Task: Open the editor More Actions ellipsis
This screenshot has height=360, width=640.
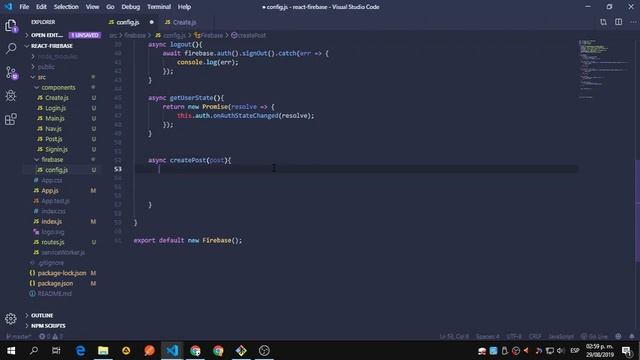Action: 633,22
